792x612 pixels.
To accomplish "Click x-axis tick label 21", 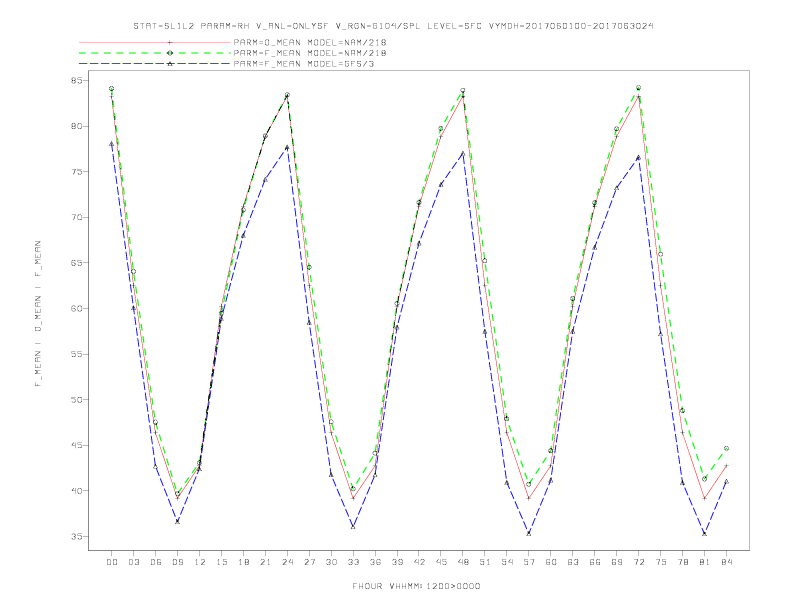I will [x=266, y=562].
